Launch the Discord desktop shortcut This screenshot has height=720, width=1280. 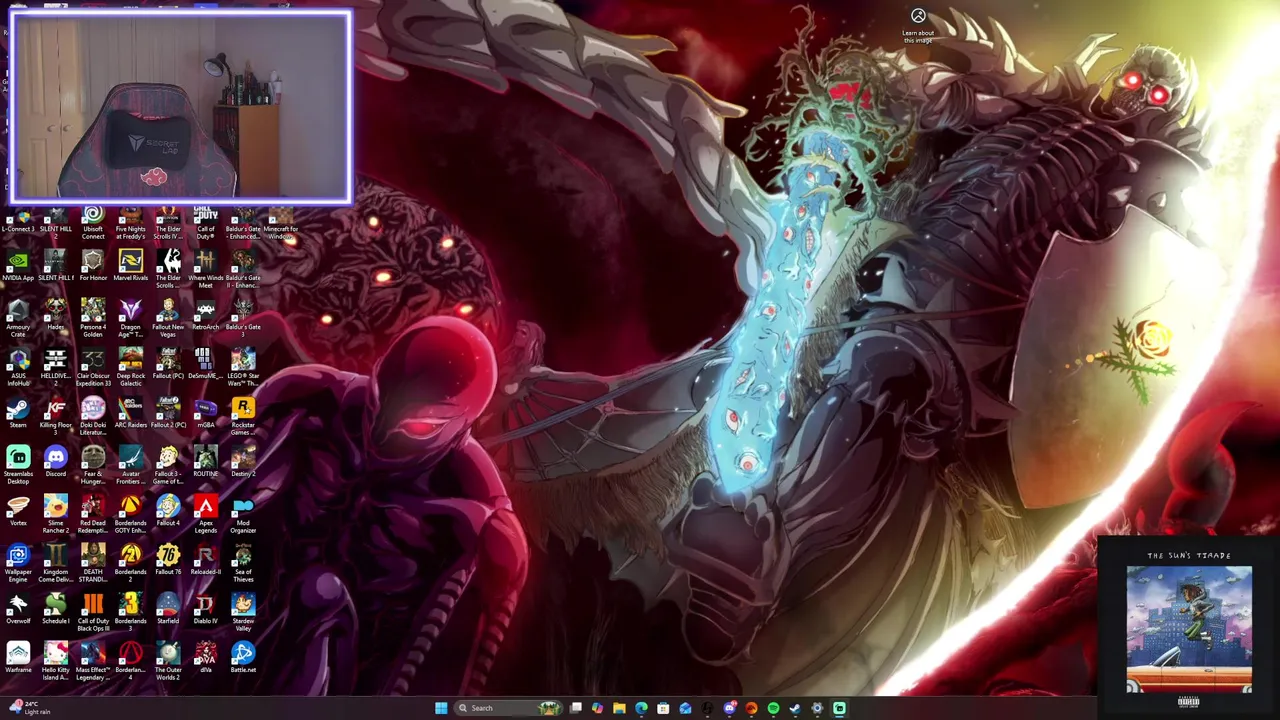55,463
